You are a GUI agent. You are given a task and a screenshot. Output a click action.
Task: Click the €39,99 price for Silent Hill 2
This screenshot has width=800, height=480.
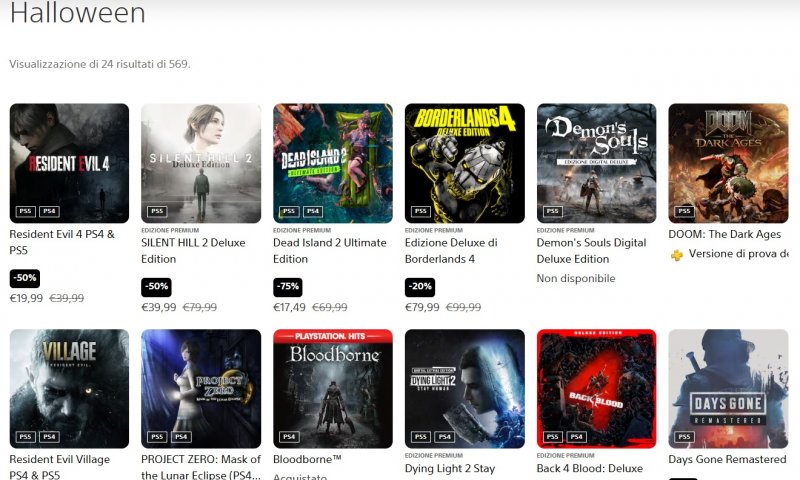pos(159,307)
